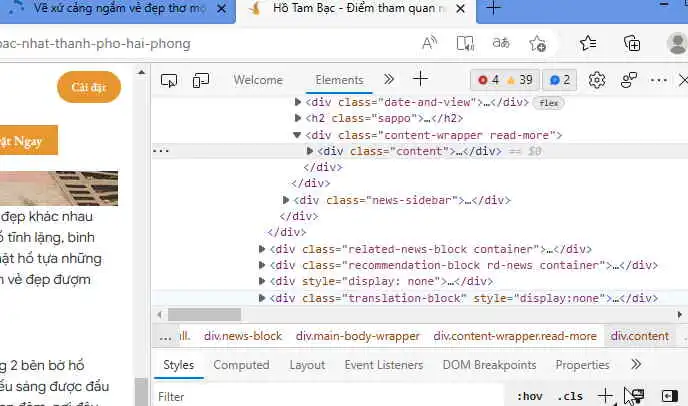This screenshot has width=688, height=406.
Task: Select div.content-wrapper.read-more breadcrumb
Action: pos(515,336)
